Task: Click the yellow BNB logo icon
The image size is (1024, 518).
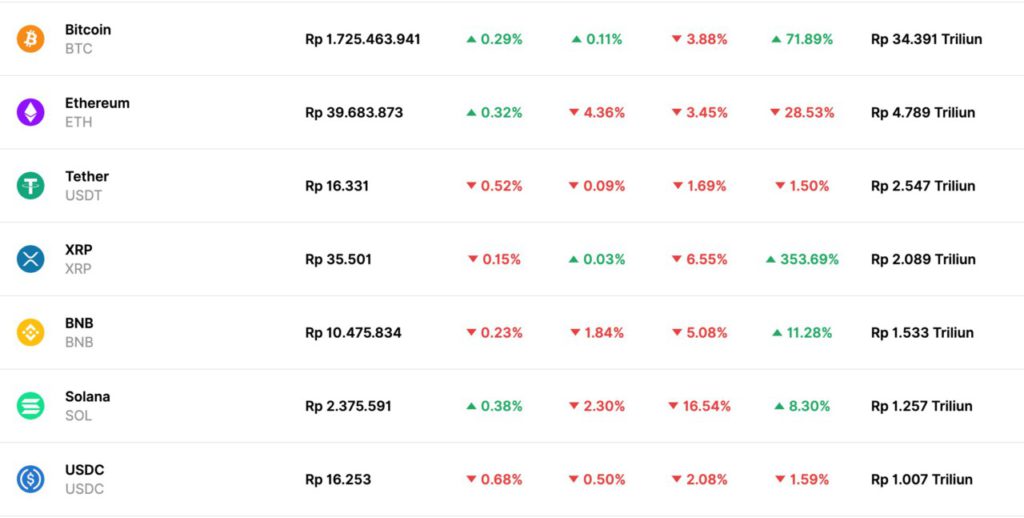Action: (31, 332)
